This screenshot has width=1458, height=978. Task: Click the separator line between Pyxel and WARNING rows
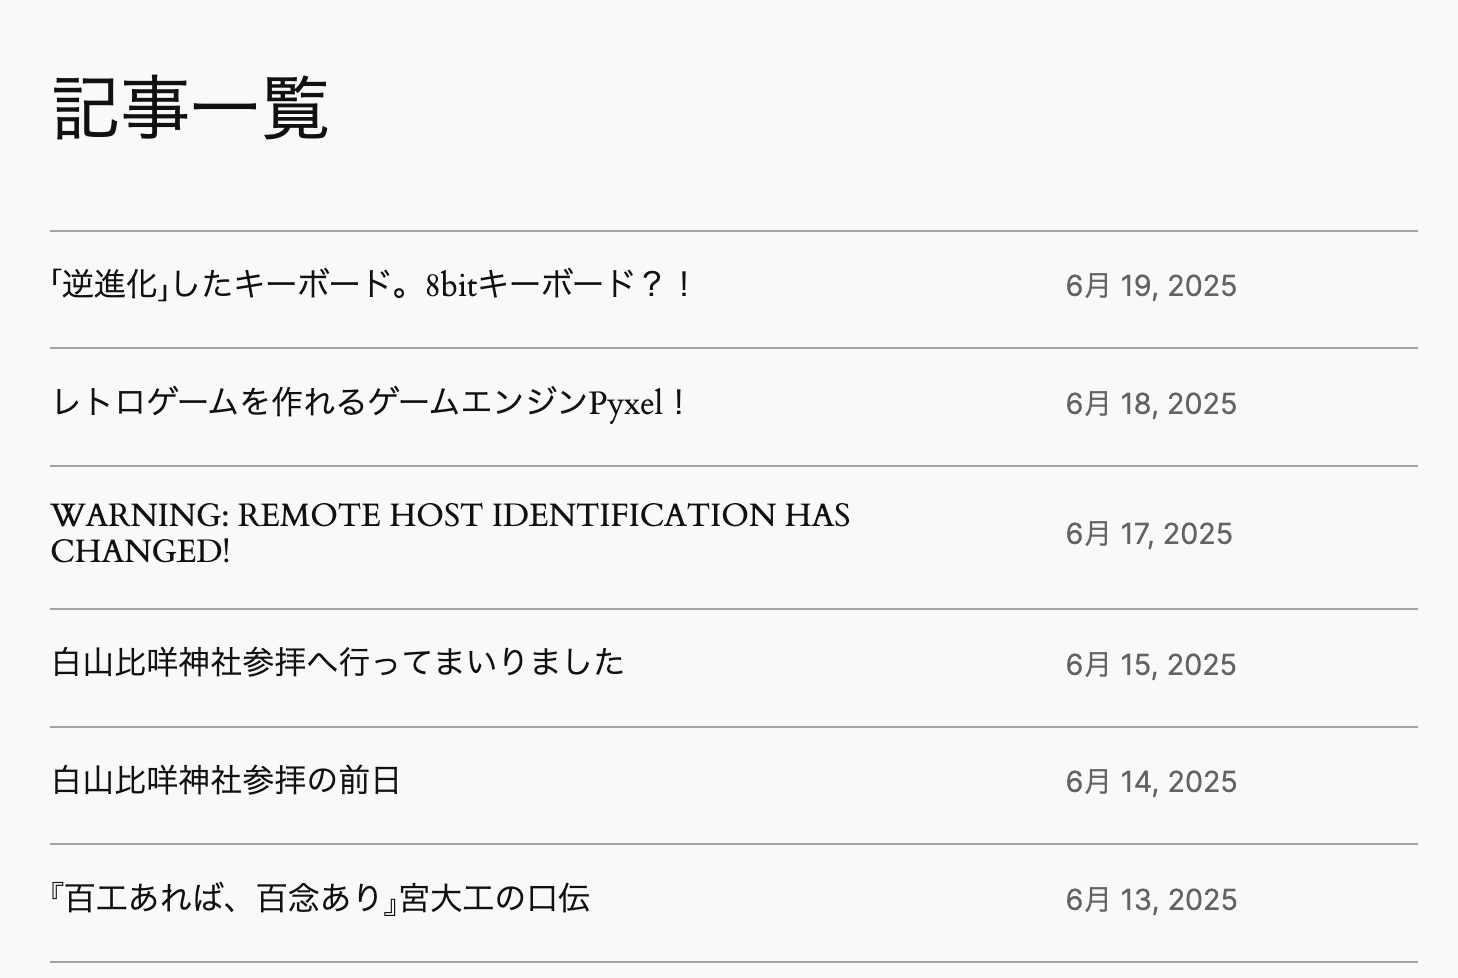pyautogui.click(x=733, y=466)
